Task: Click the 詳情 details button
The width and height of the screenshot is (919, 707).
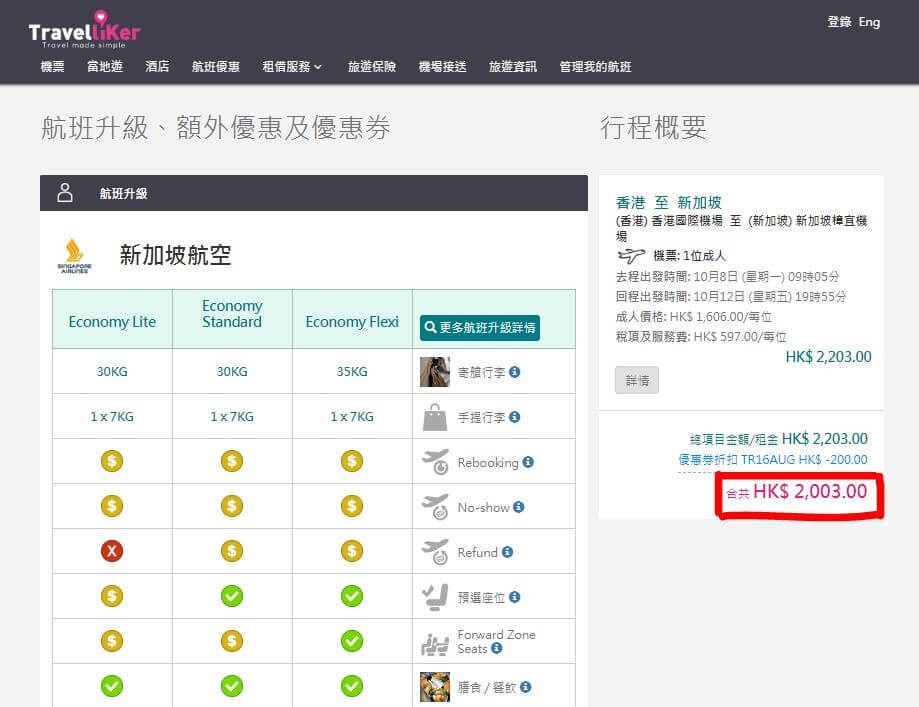Action: click(637, 380)
